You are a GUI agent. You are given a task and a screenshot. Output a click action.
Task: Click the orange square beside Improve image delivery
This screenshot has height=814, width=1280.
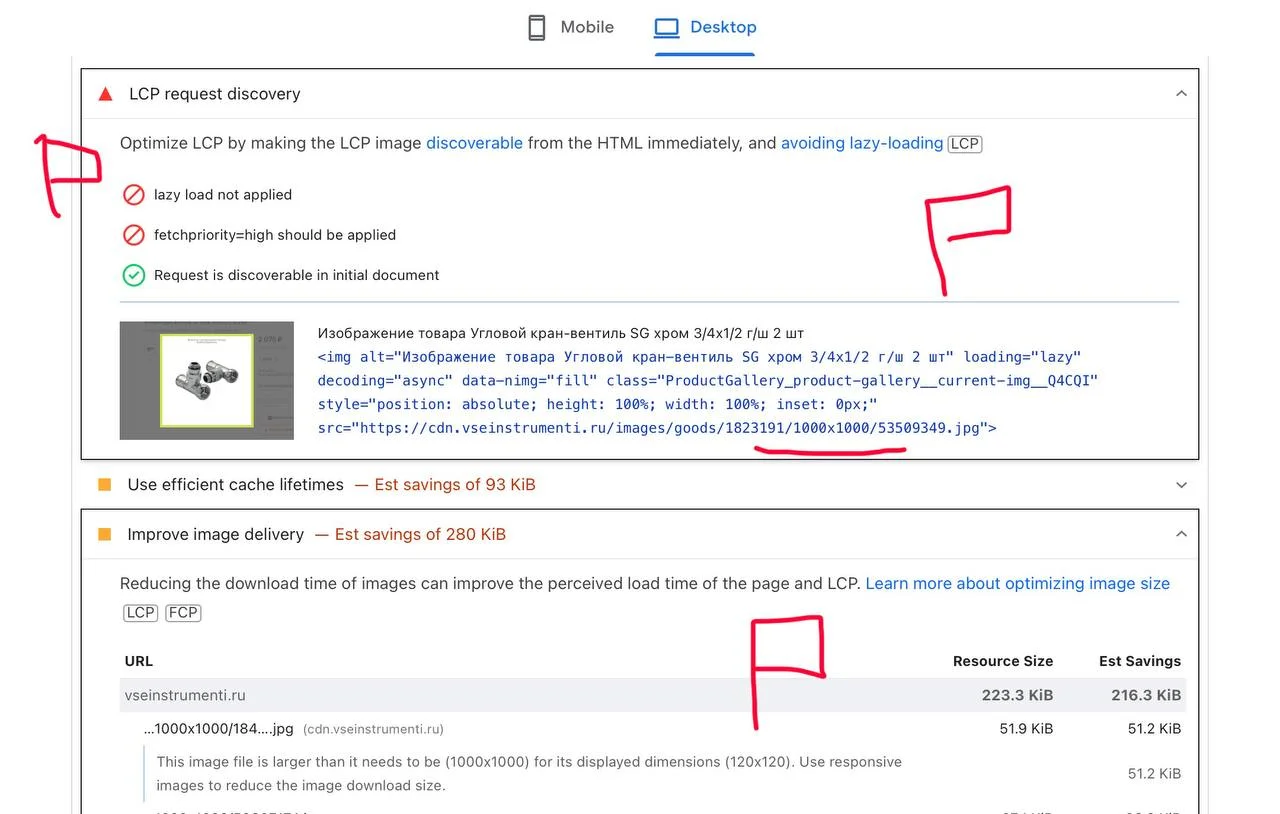click(104, 535)
